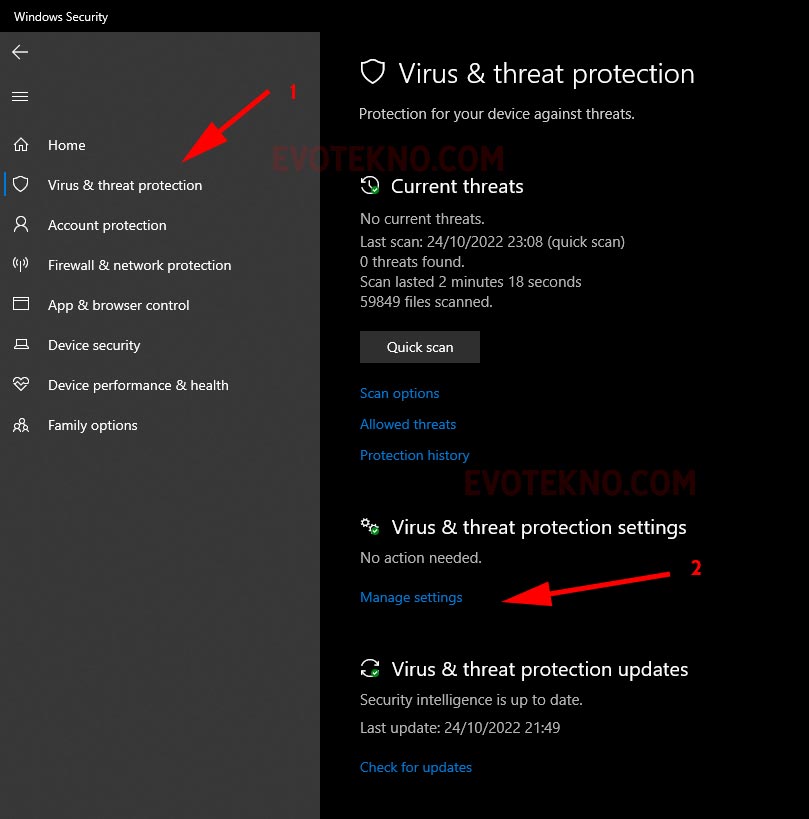The height and width of the screenshot is (819, 809).
Task: Start a Quick scan
Action: tap(420, 347)
